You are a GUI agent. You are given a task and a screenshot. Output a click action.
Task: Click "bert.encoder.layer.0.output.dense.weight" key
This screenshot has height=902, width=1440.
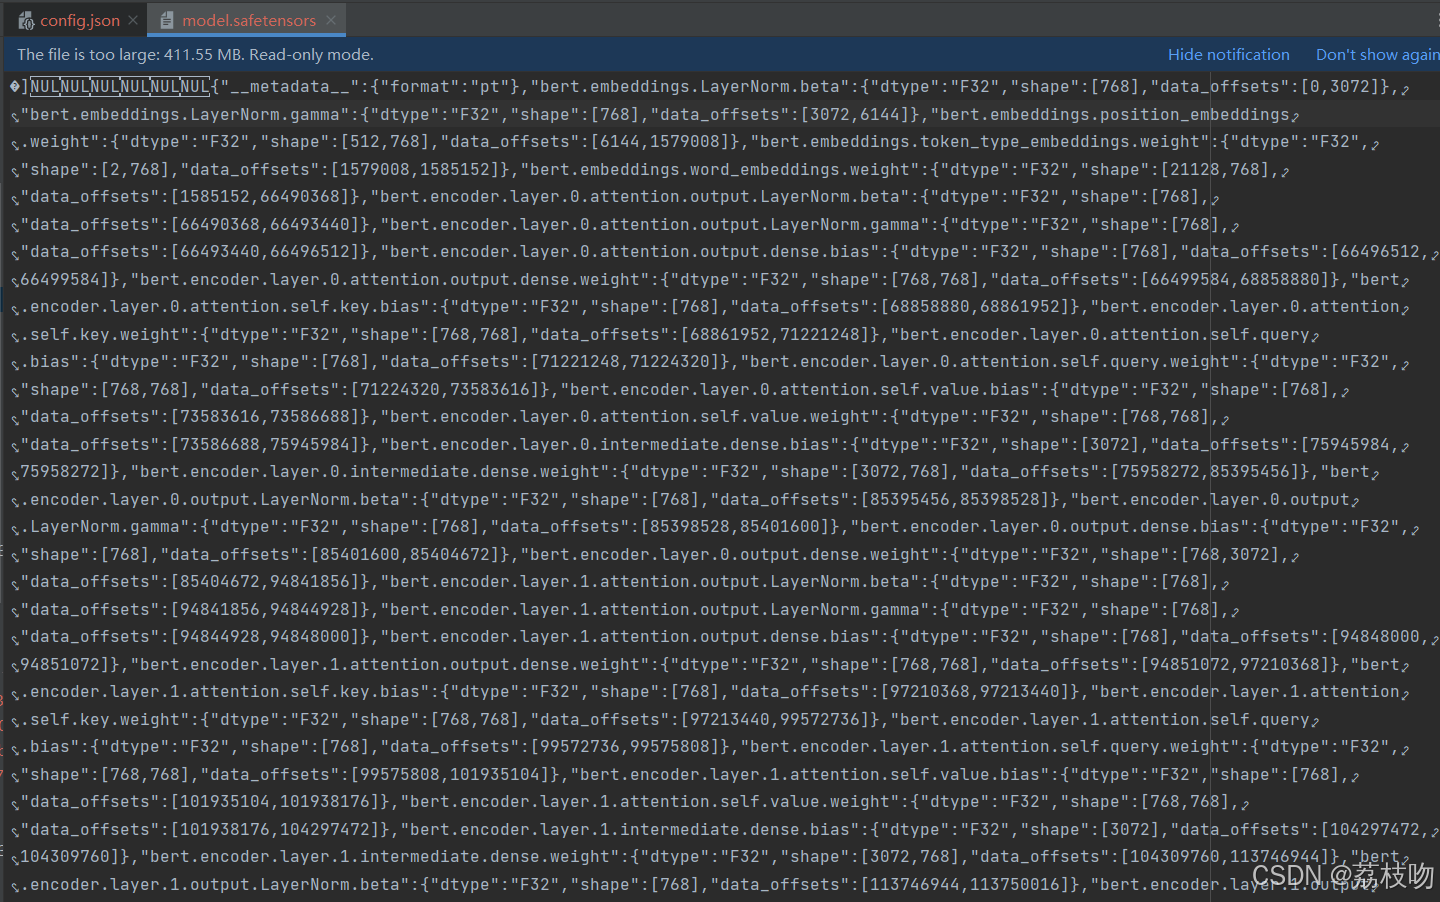730,555
